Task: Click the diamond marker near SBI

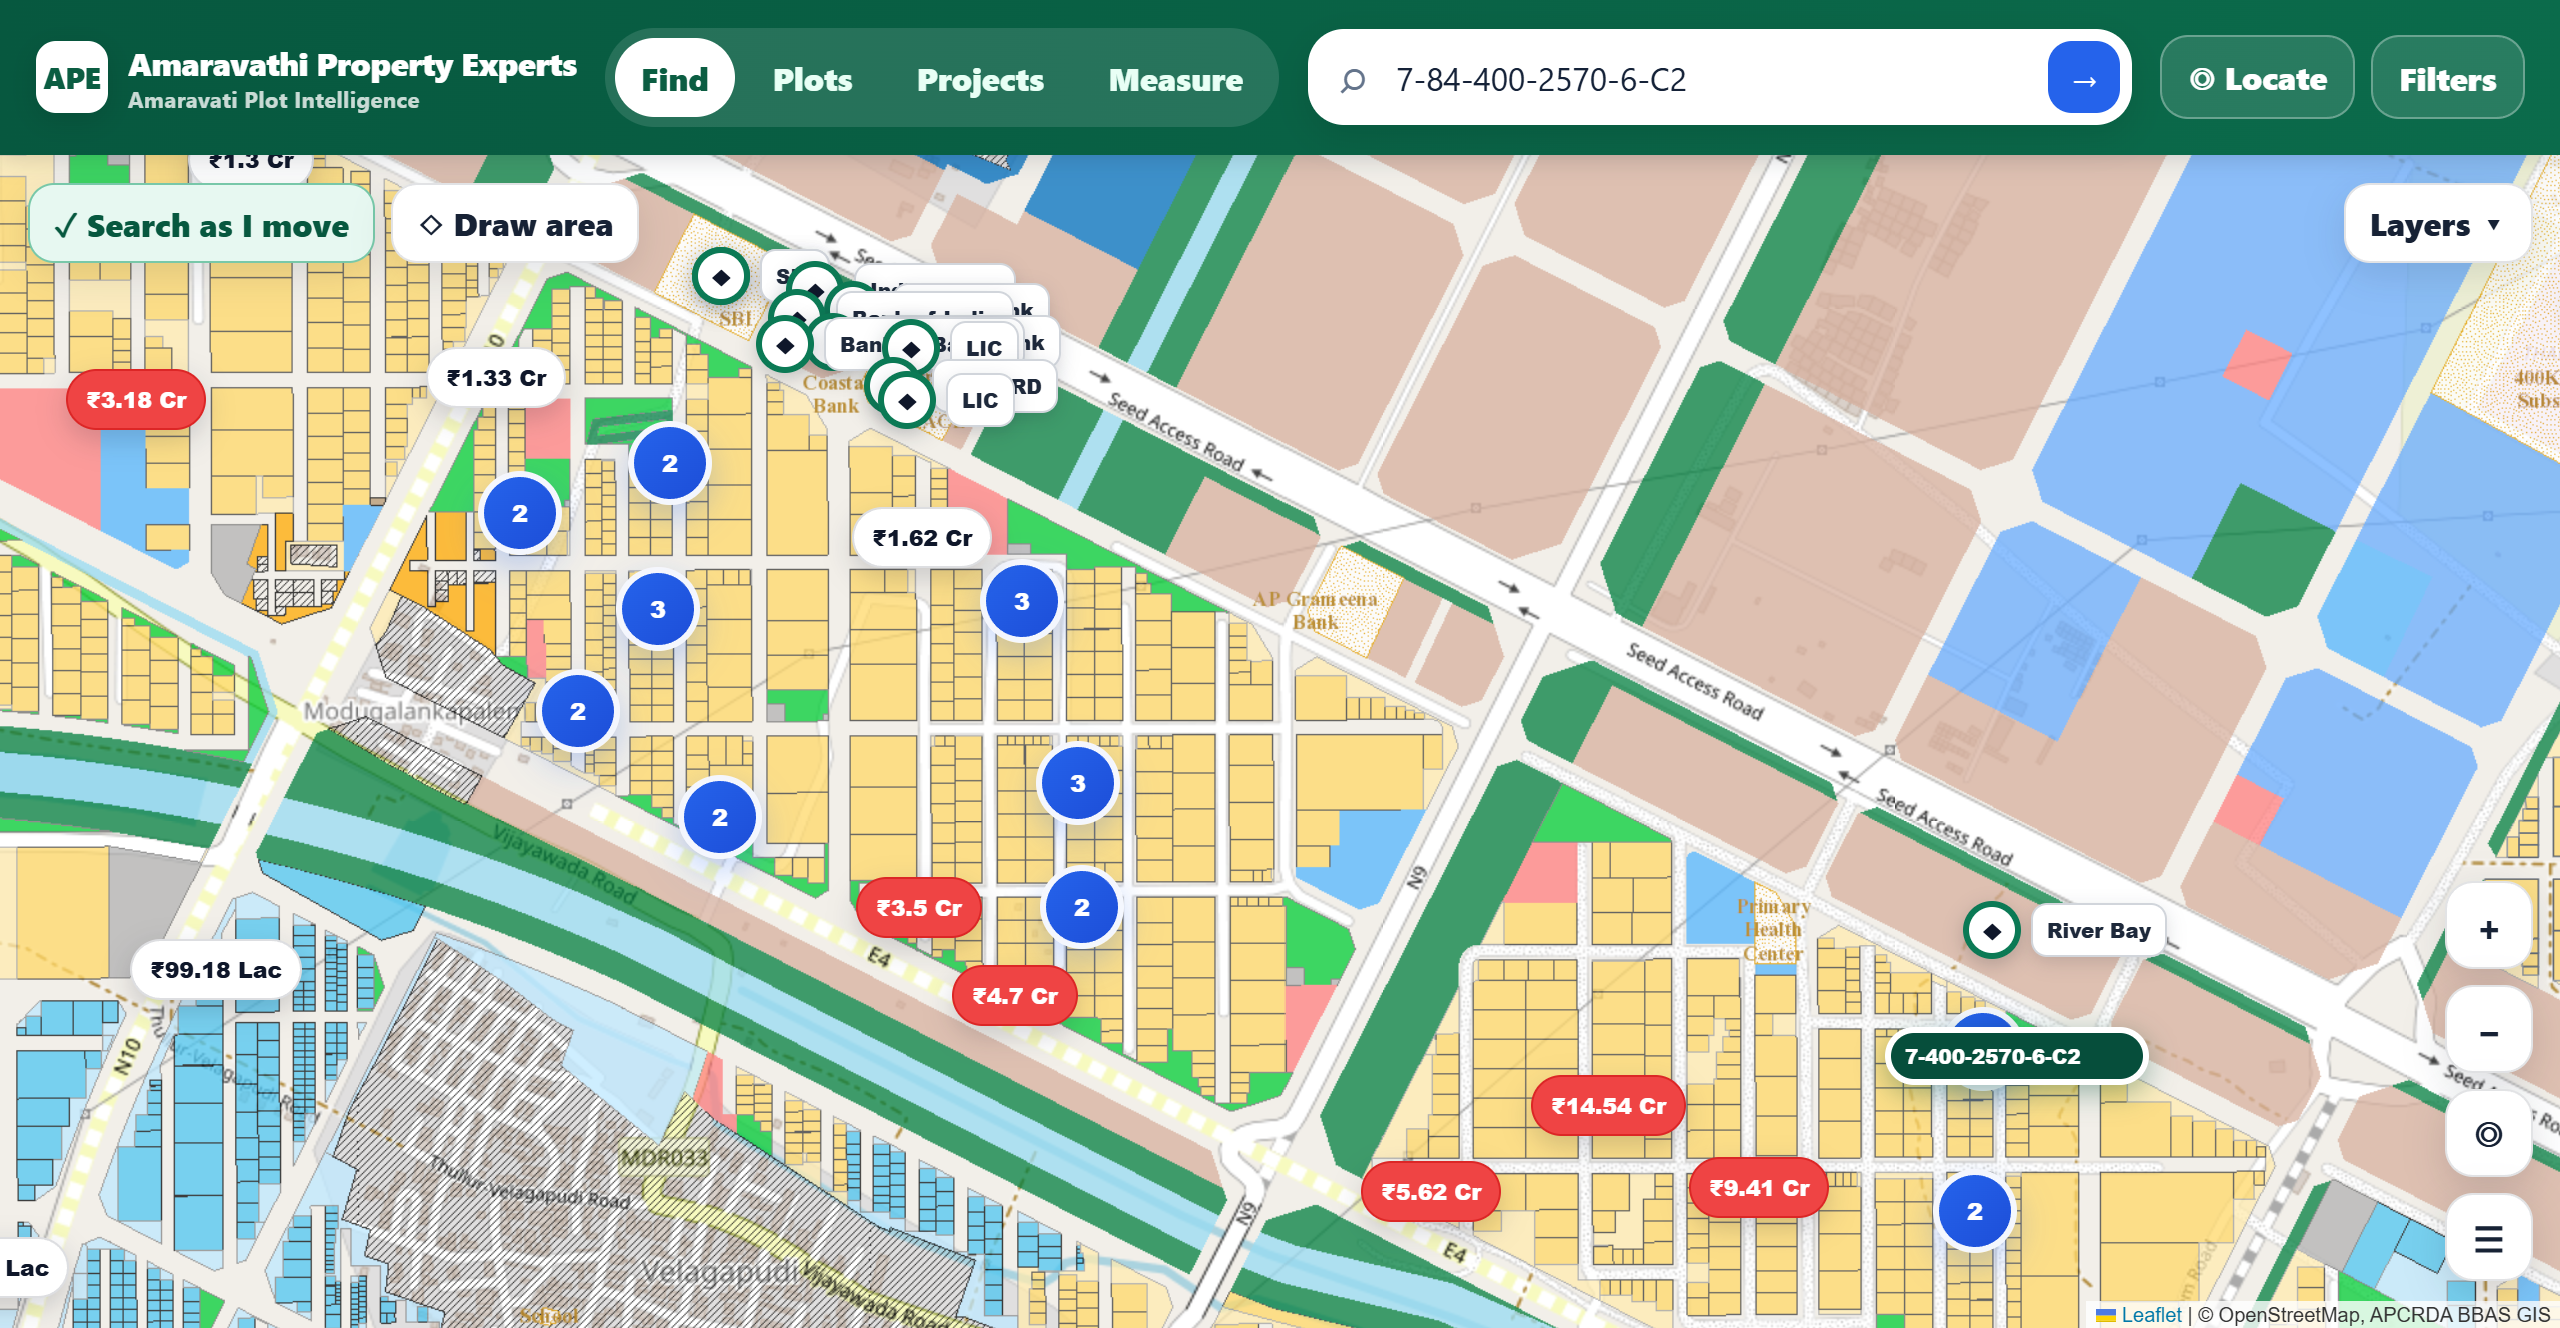Action: 721,277
